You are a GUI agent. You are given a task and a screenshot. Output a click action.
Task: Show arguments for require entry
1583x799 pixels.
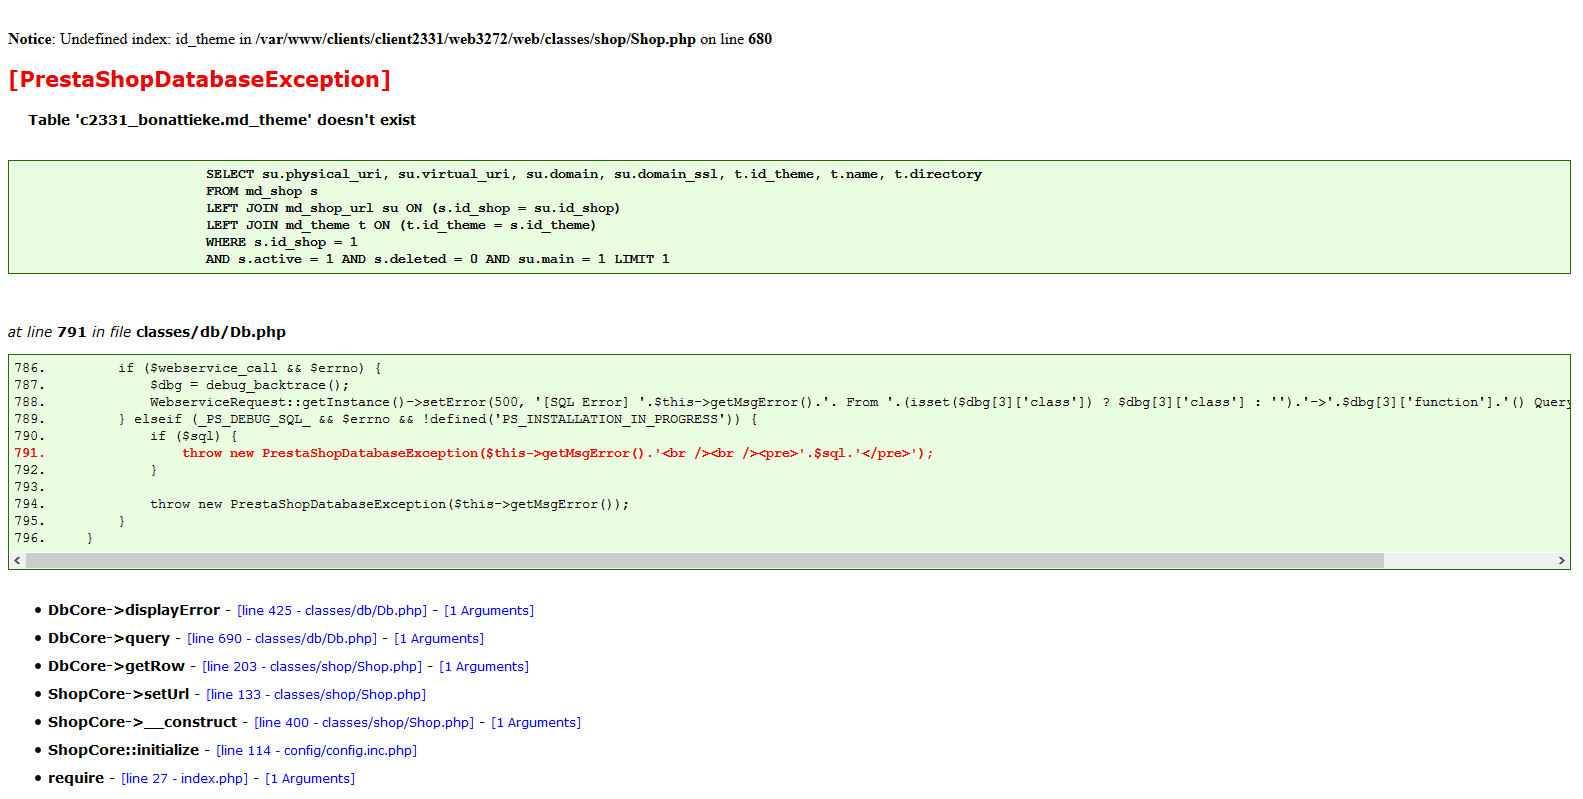click(310, 779)
